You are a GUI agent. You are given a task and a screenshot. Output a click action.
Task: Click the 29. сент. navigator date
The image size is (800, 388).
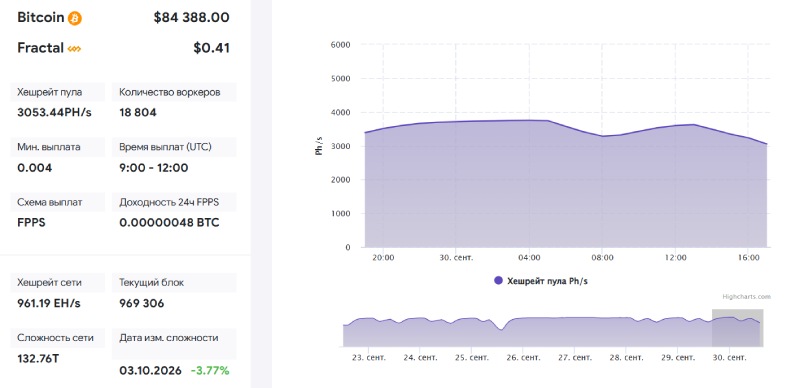coord(677,357)
